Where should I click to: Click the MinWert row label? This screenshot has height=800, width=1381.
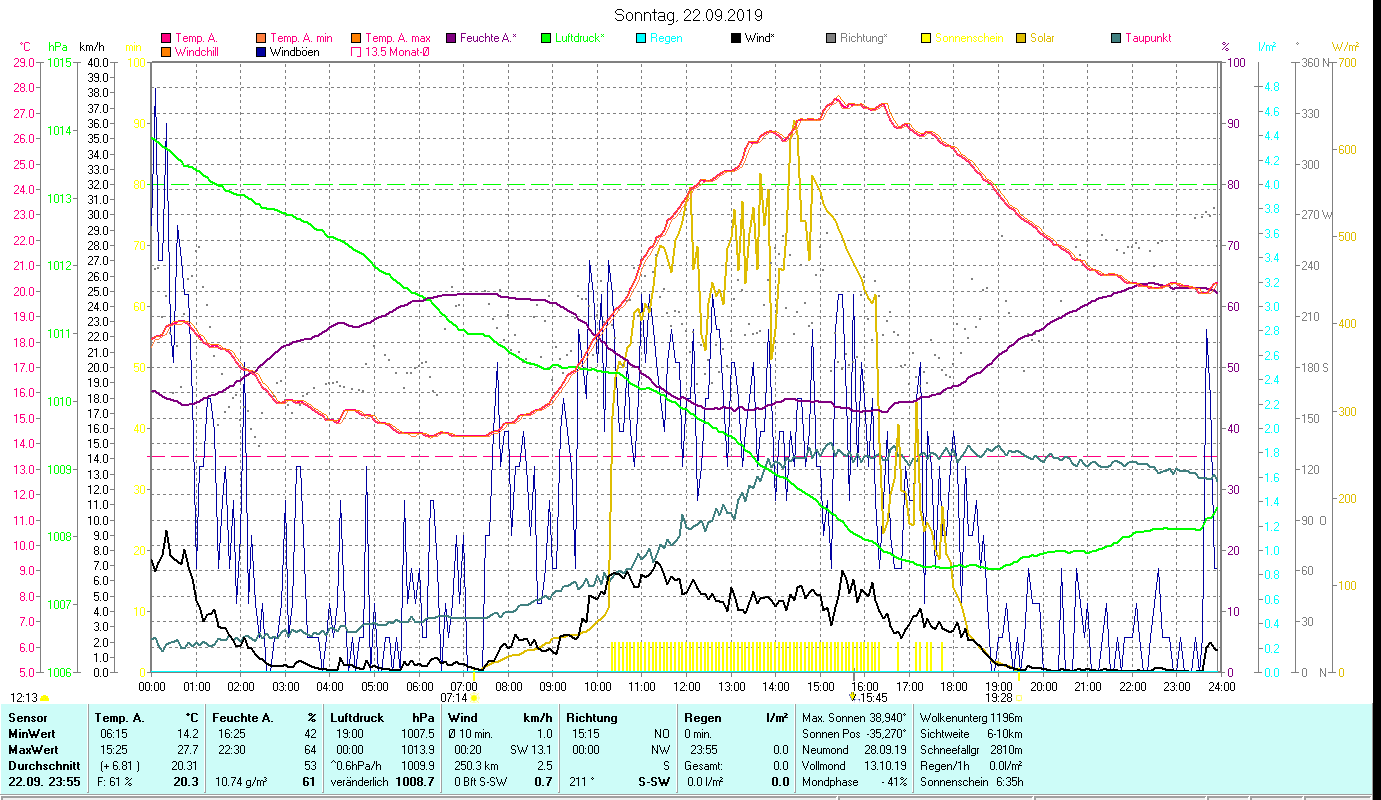[32, 734]
